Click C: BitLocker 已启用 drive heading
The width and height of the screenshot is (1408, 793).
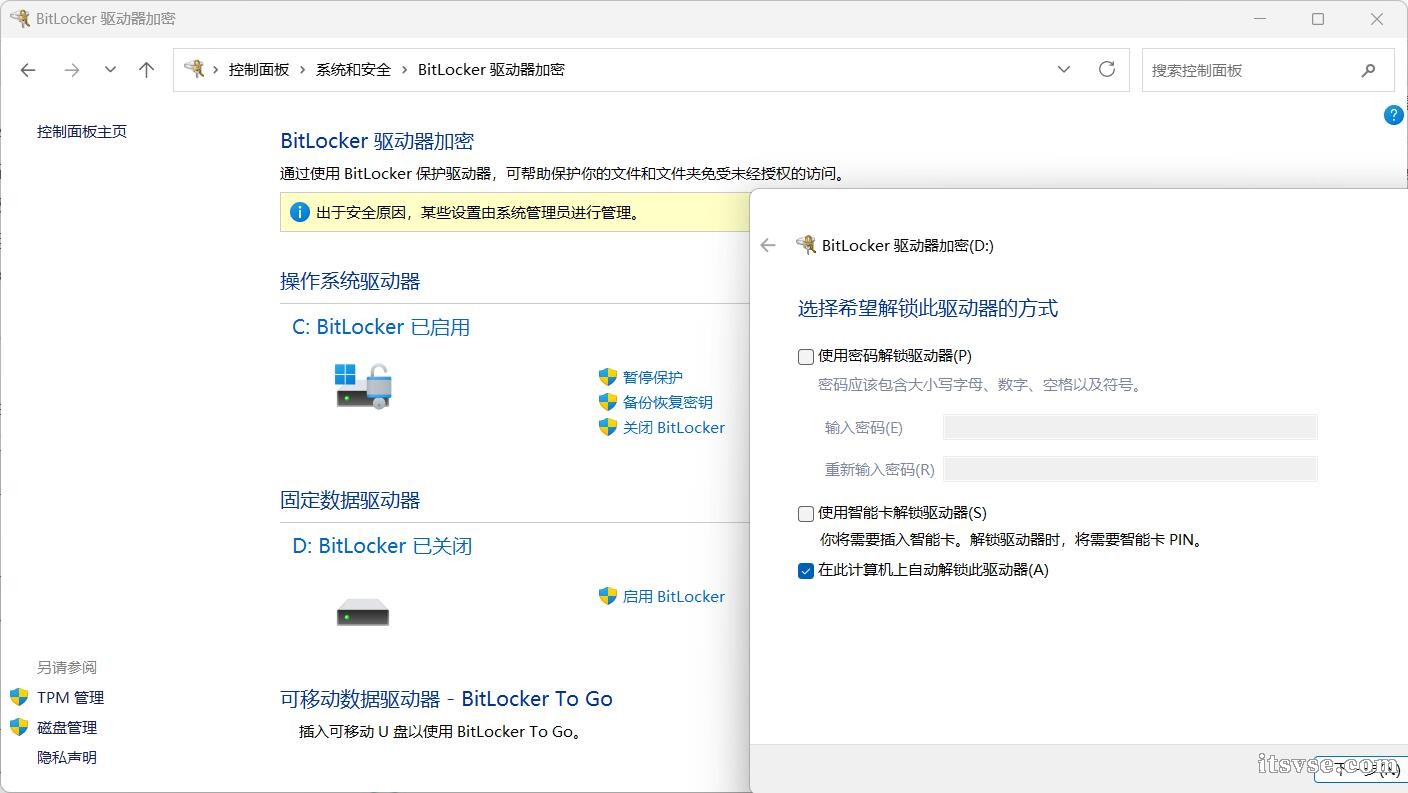pos(381,327)
